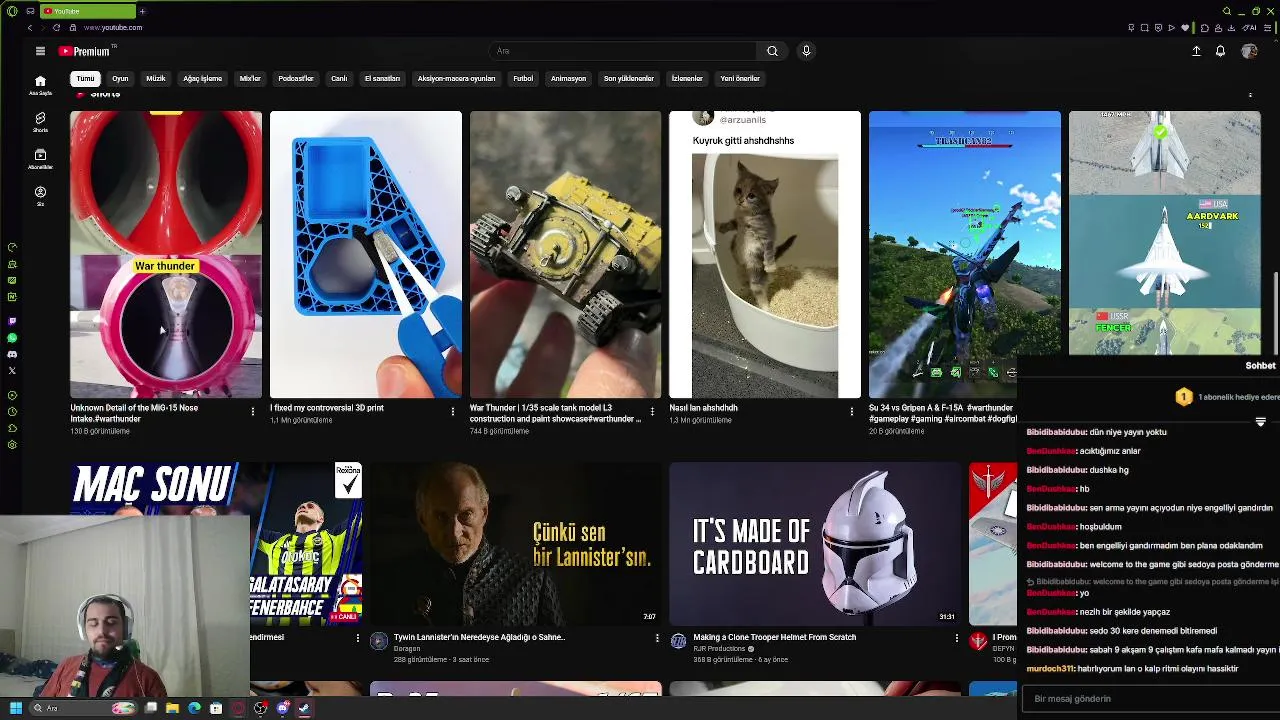Open Su 34 vs Gripen short thumbnail
This screenshot has height=720, width=1280.
pos(964,254)
